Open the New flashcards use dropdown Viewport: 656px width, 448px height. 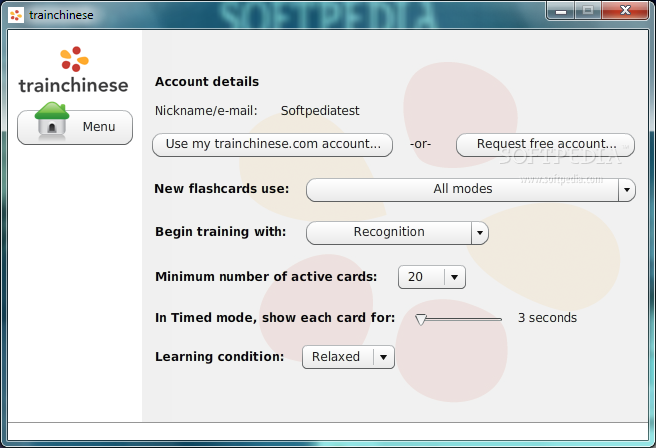pos(471,189)
